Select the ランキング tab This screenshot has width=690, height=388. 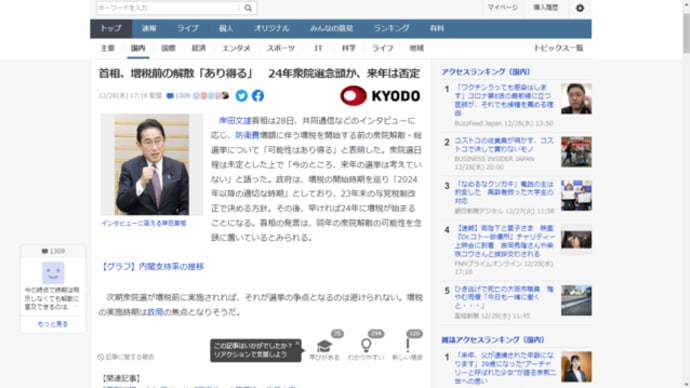pos(391,29)
